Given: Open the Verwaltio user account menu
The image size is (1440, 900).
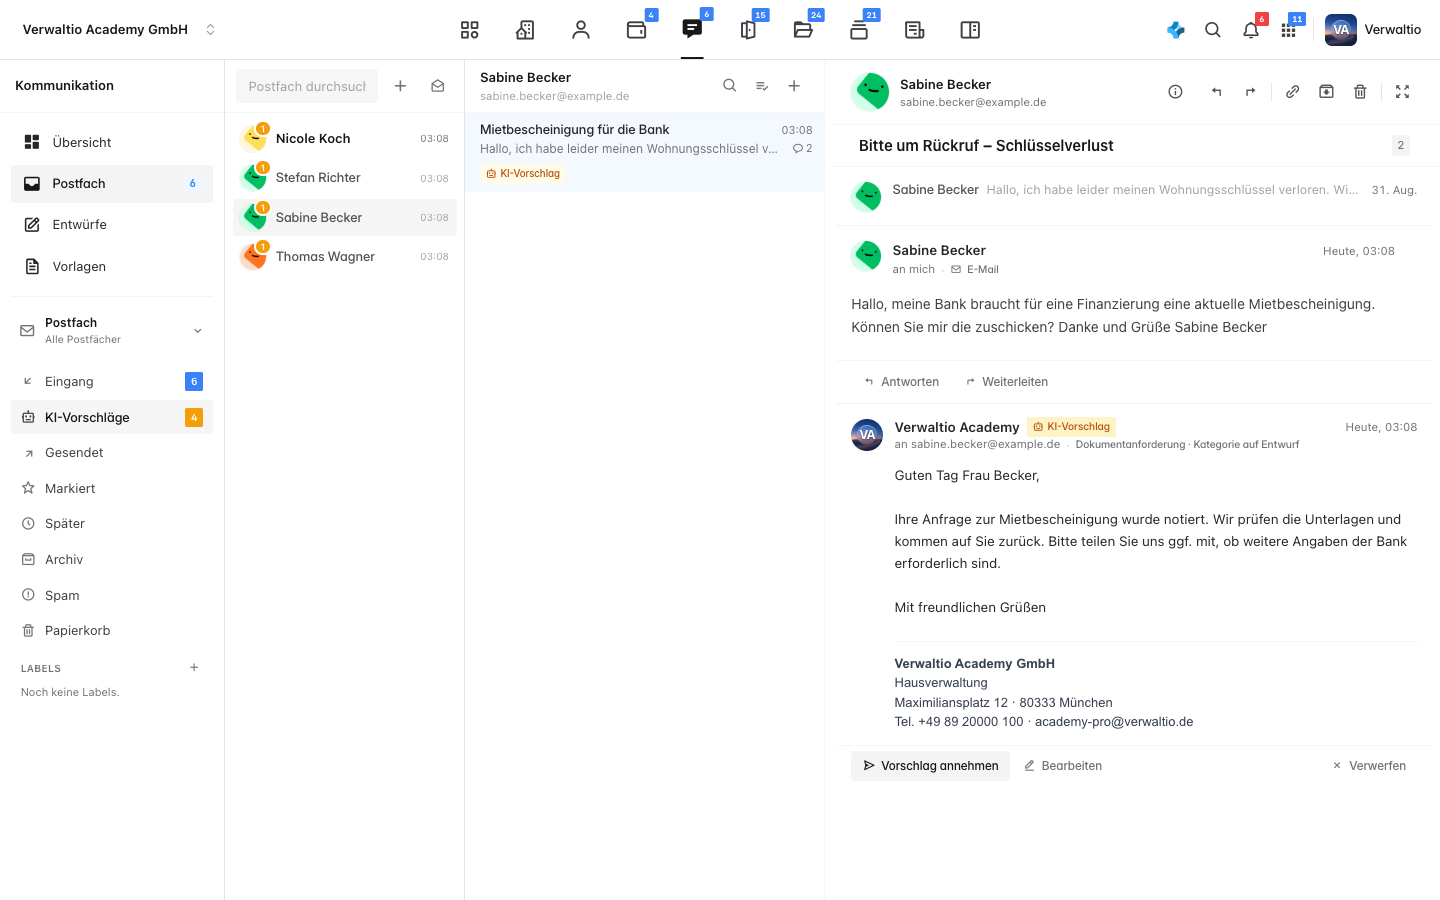Looking at the screenshot, I should click(1373, 30).
